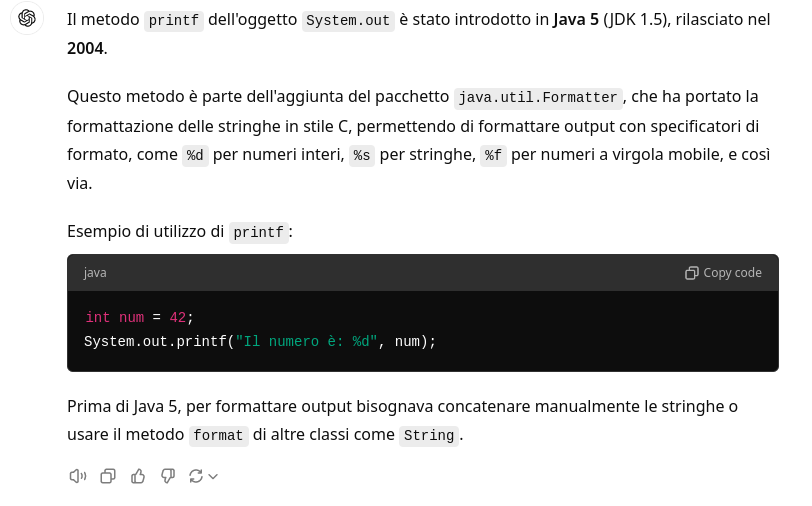Give the response a thumbs up
812x506 pixels.
click(138, 476)
